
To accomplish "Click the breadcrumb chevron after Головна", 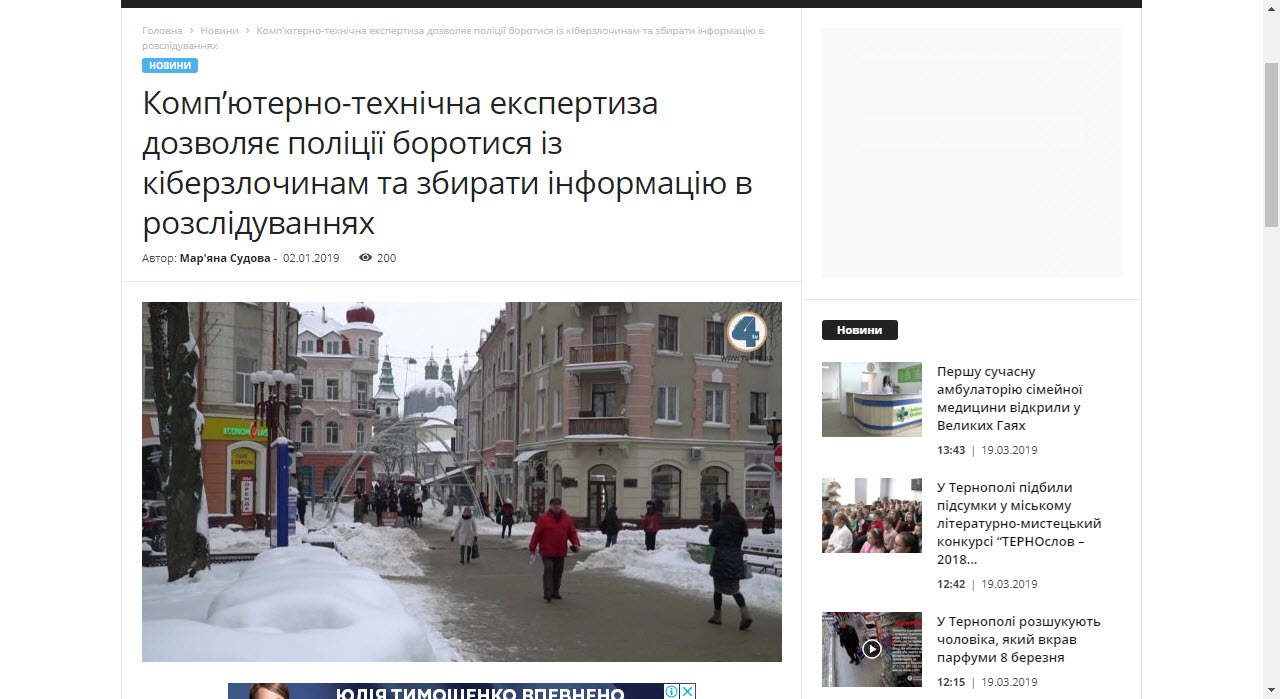I will (191, 31).
